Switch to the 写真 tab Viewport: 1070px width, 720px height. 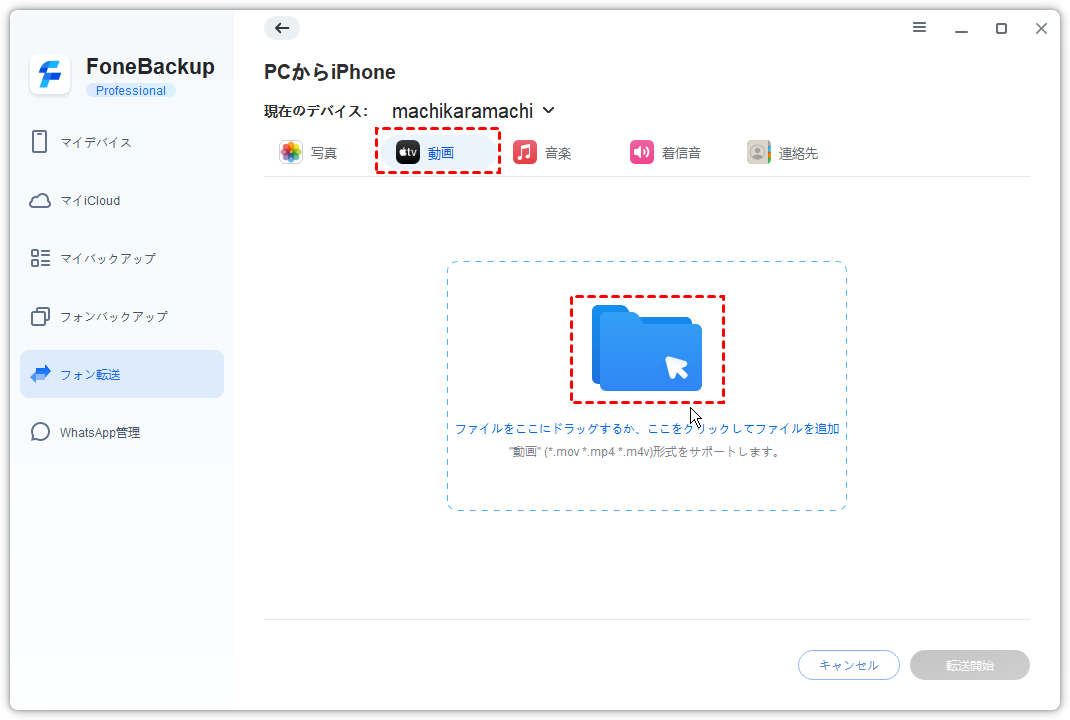click(x=308, y=152)
